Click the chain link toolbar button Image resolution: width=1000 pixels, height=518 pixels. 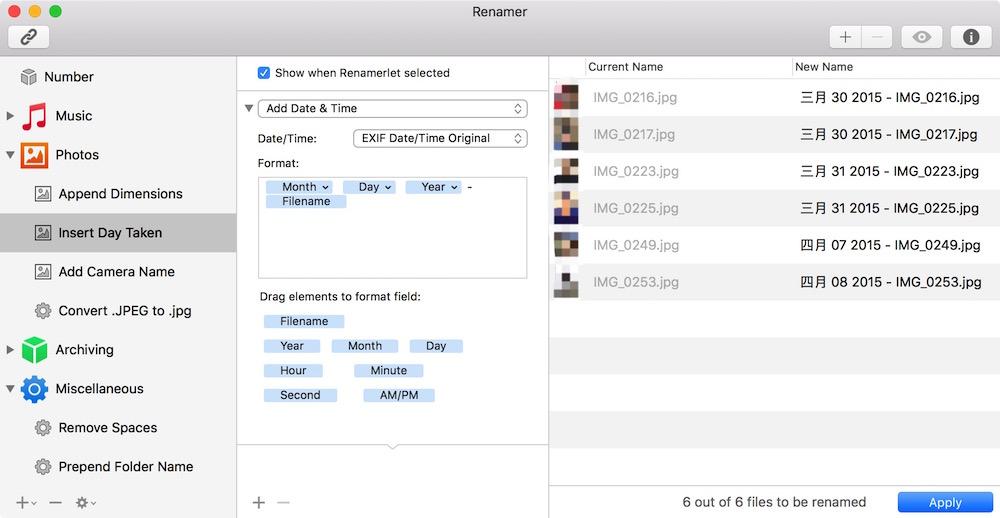tap(29, 37)
